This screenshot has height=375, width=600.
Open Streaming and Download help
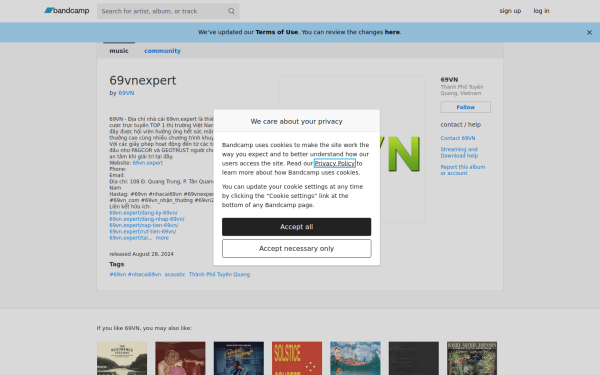(x=459, y=152)
